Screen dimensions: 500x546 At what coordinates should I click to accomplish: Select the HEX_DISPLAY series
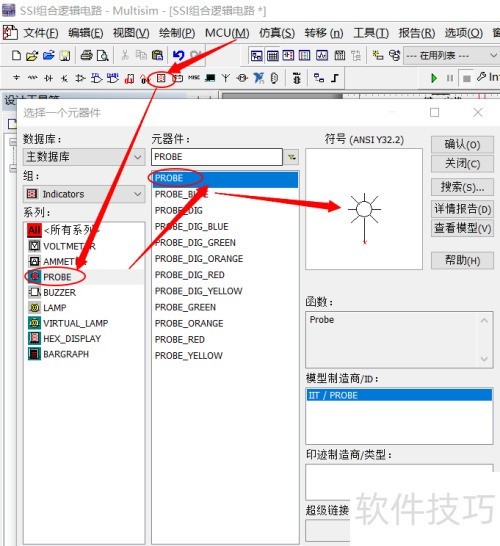[84, 338]
